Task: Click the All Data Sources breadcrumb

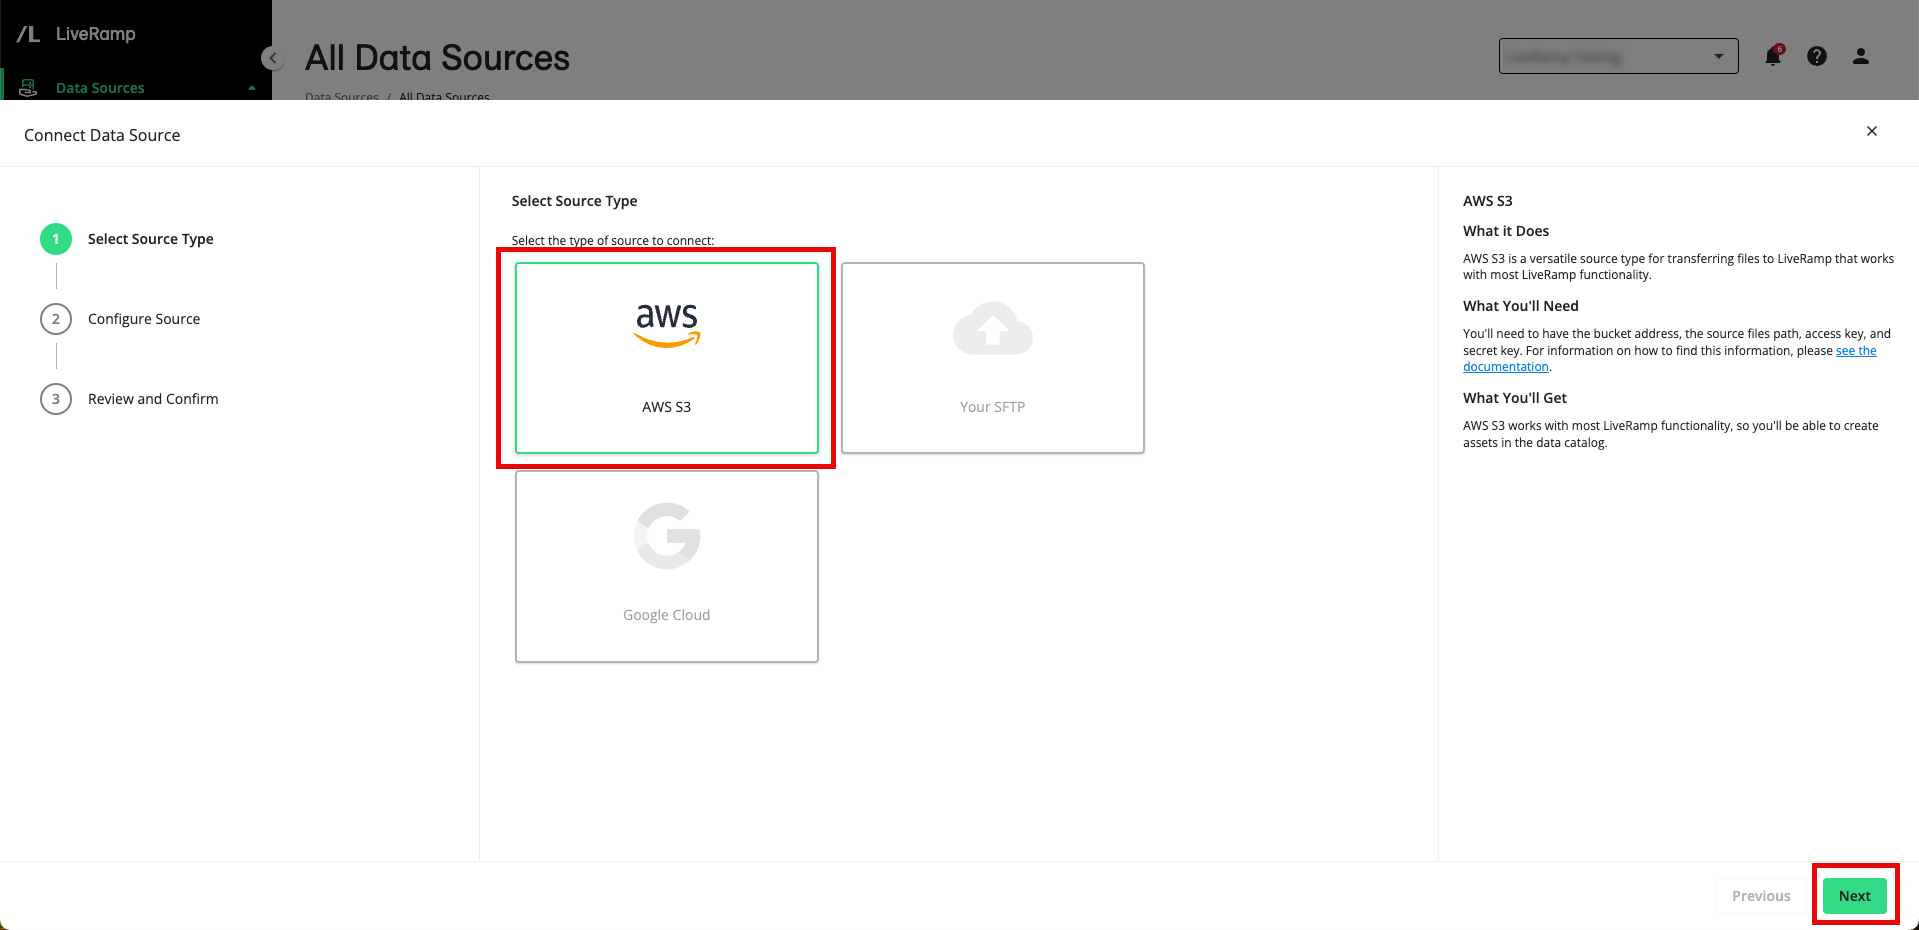Action: (x=444, y=96)
